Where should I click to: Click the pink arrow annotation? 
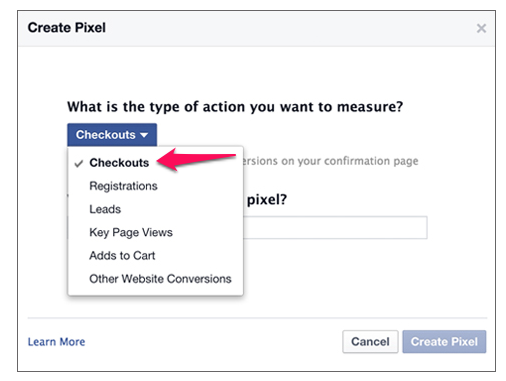[x=196, y=159]
